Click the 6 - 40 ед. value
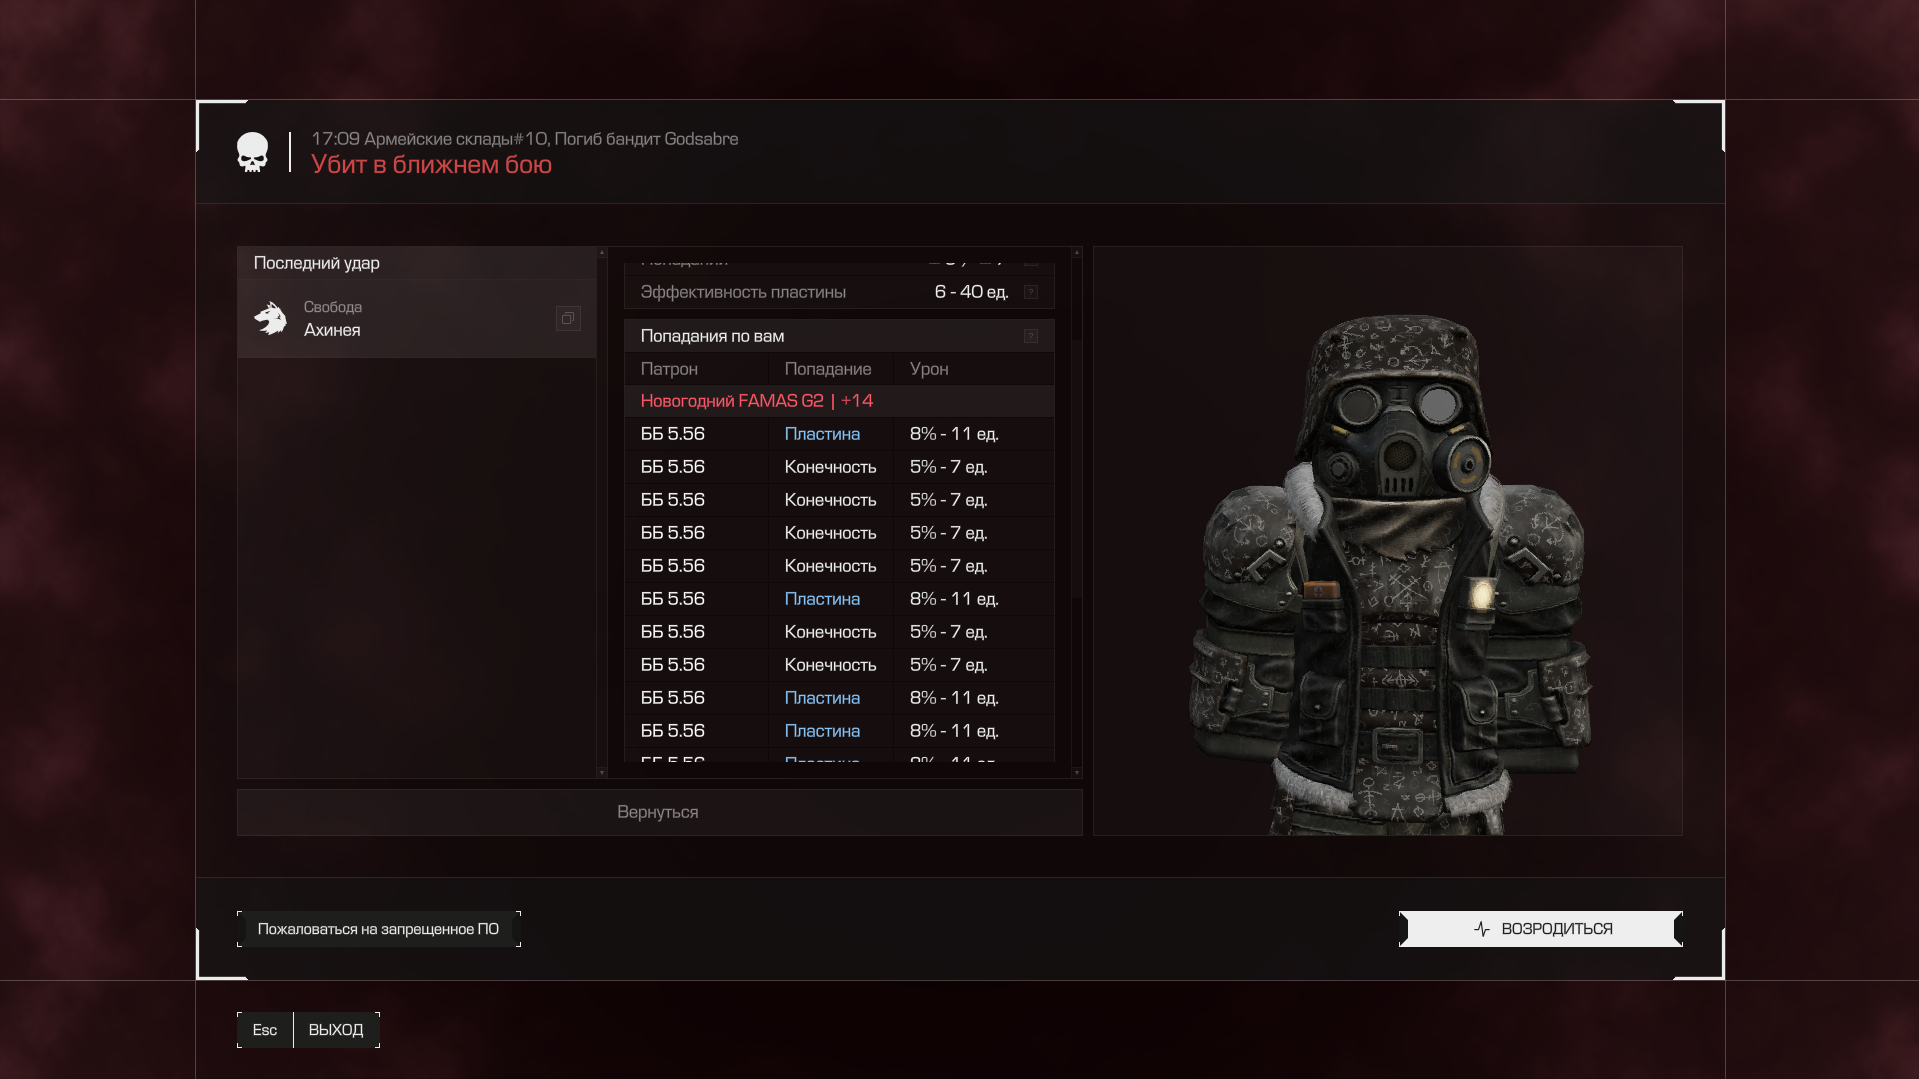Viewport: 1919px width, 1079px height. coord(971,292)
